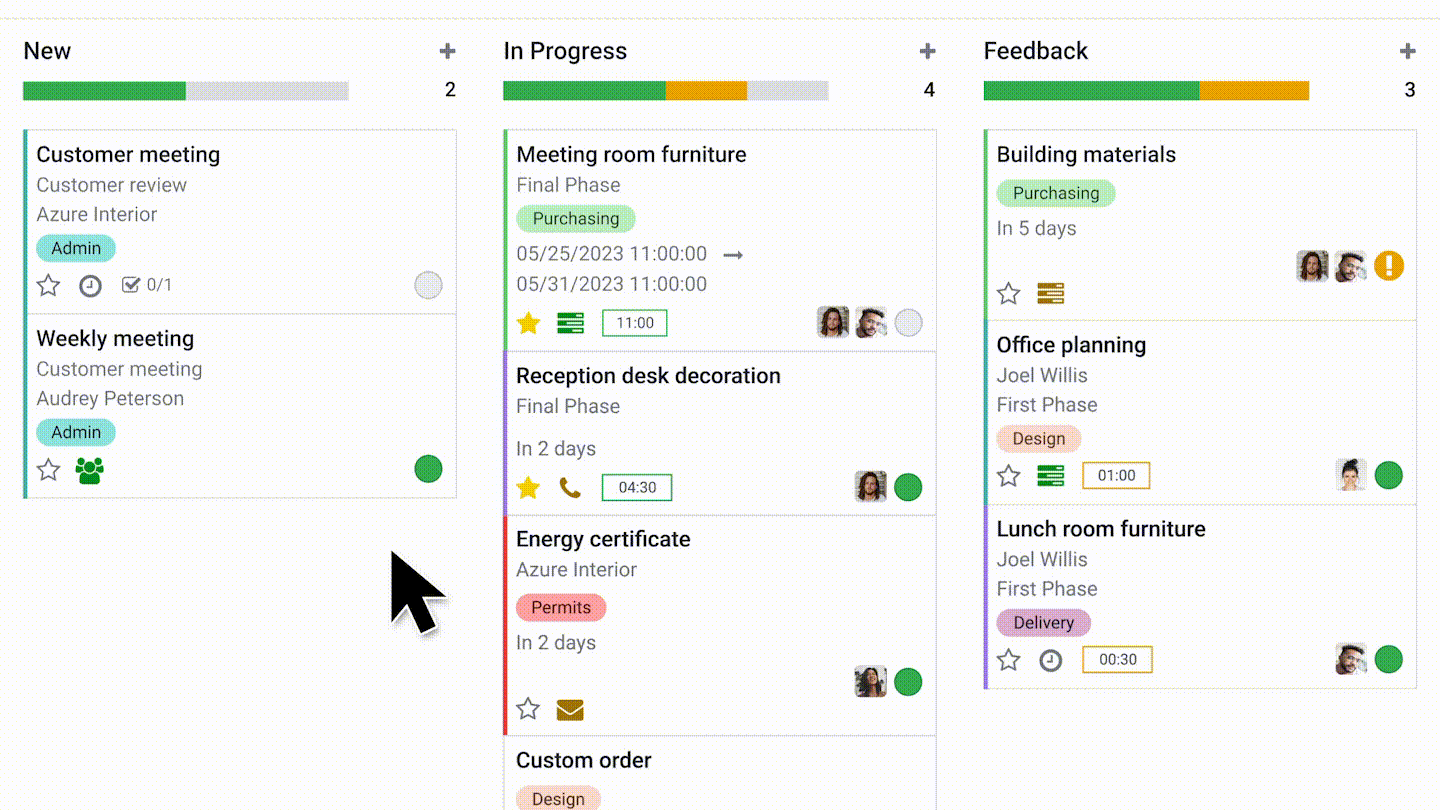The height and width of the screenshot is (810, 1440).
Task: Click the clock activity icon on Customer meeting
Action: (90, 286)
